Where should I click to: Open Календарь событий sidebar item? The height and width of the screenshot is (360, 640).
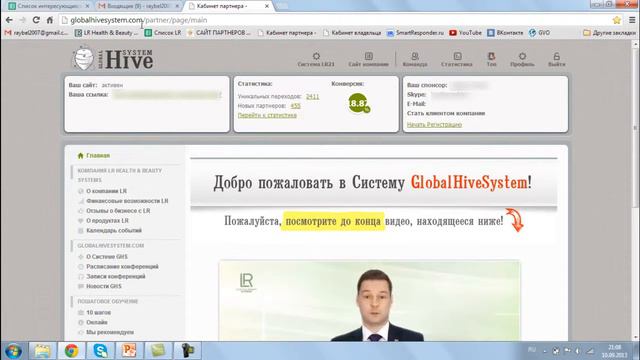point(109,230)
